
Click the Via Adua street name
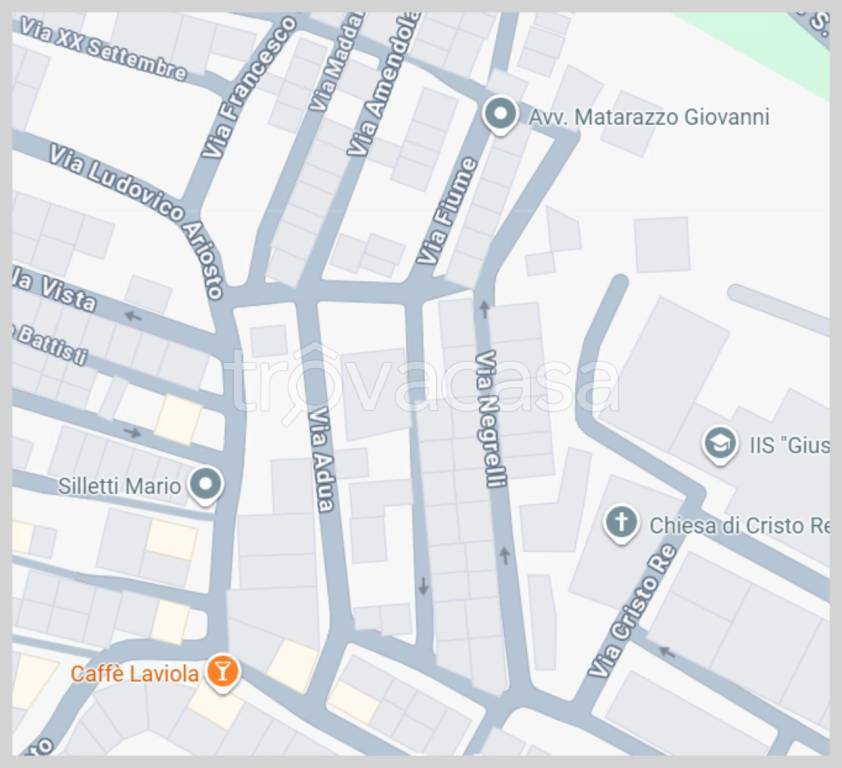[322, 460]
